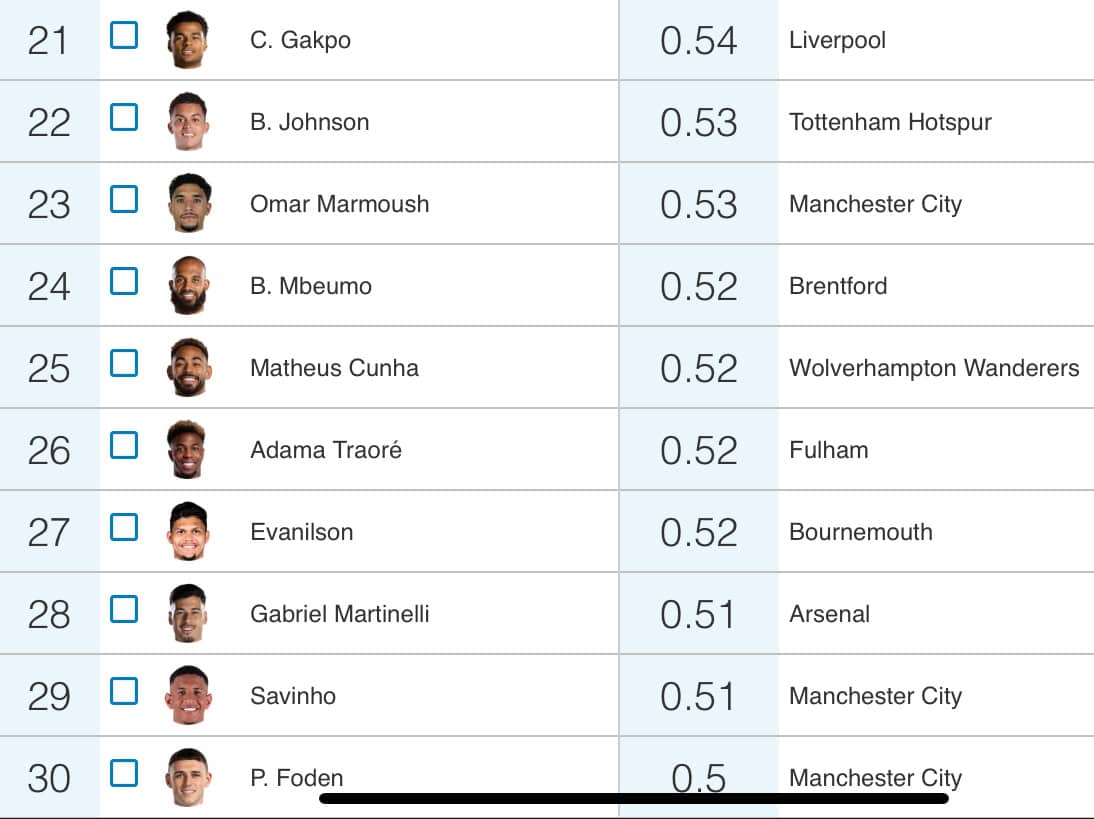Open the Tottenham Hotspur team name

[x=890, y=122]
